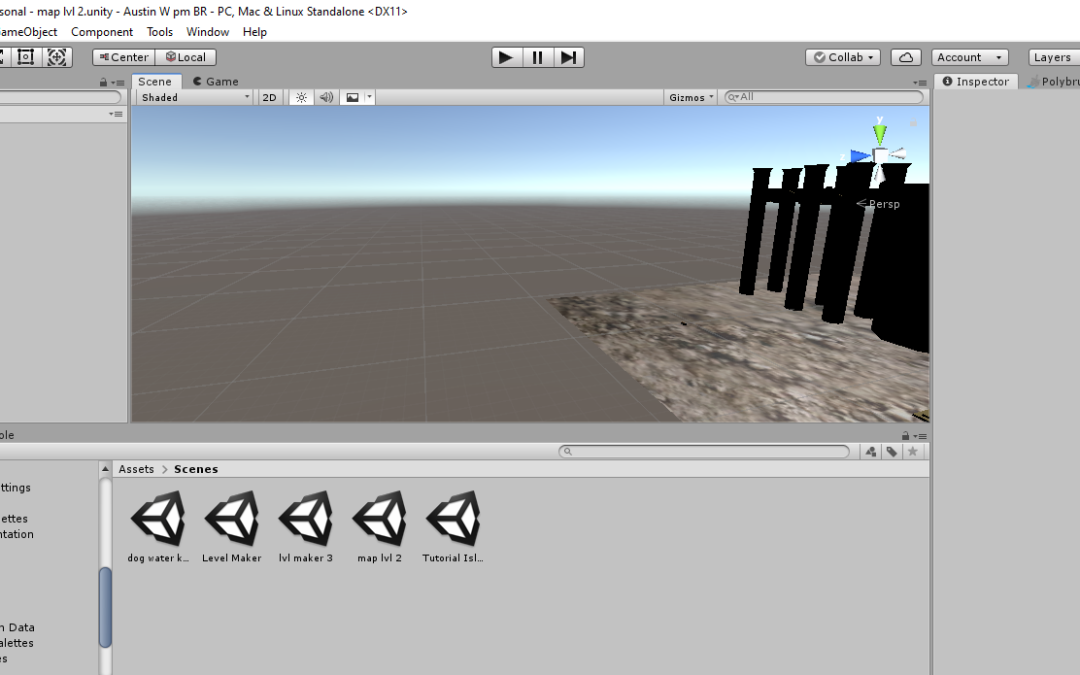Toggle the 2D view mode

[269, 97]
